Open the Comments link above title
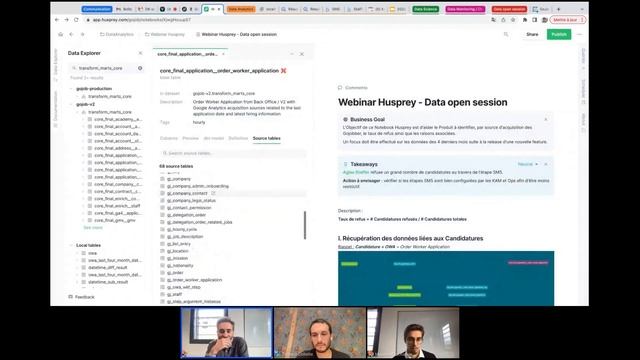This screenshot has width=640, height=360. (x=353, y=88)
